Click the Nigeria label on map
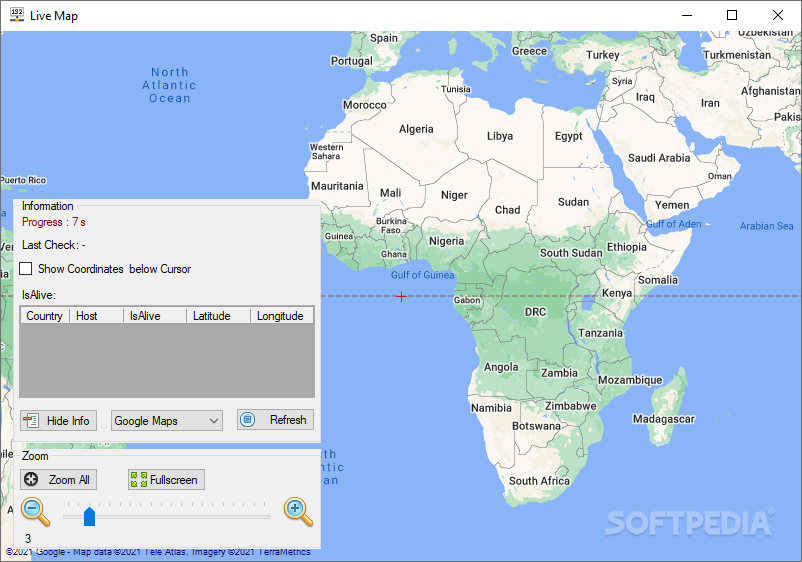 point(447,241)
